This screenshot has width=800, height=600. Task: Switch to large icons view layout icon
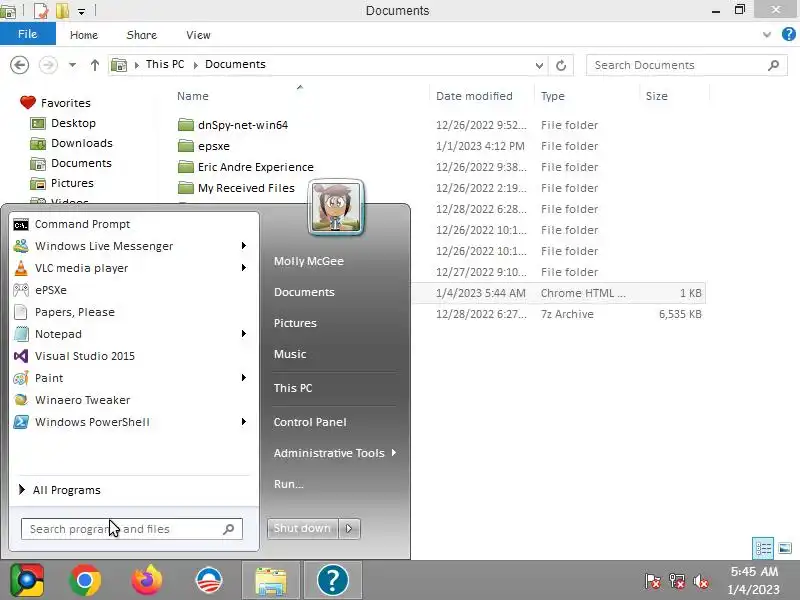(x=785, y=548)
